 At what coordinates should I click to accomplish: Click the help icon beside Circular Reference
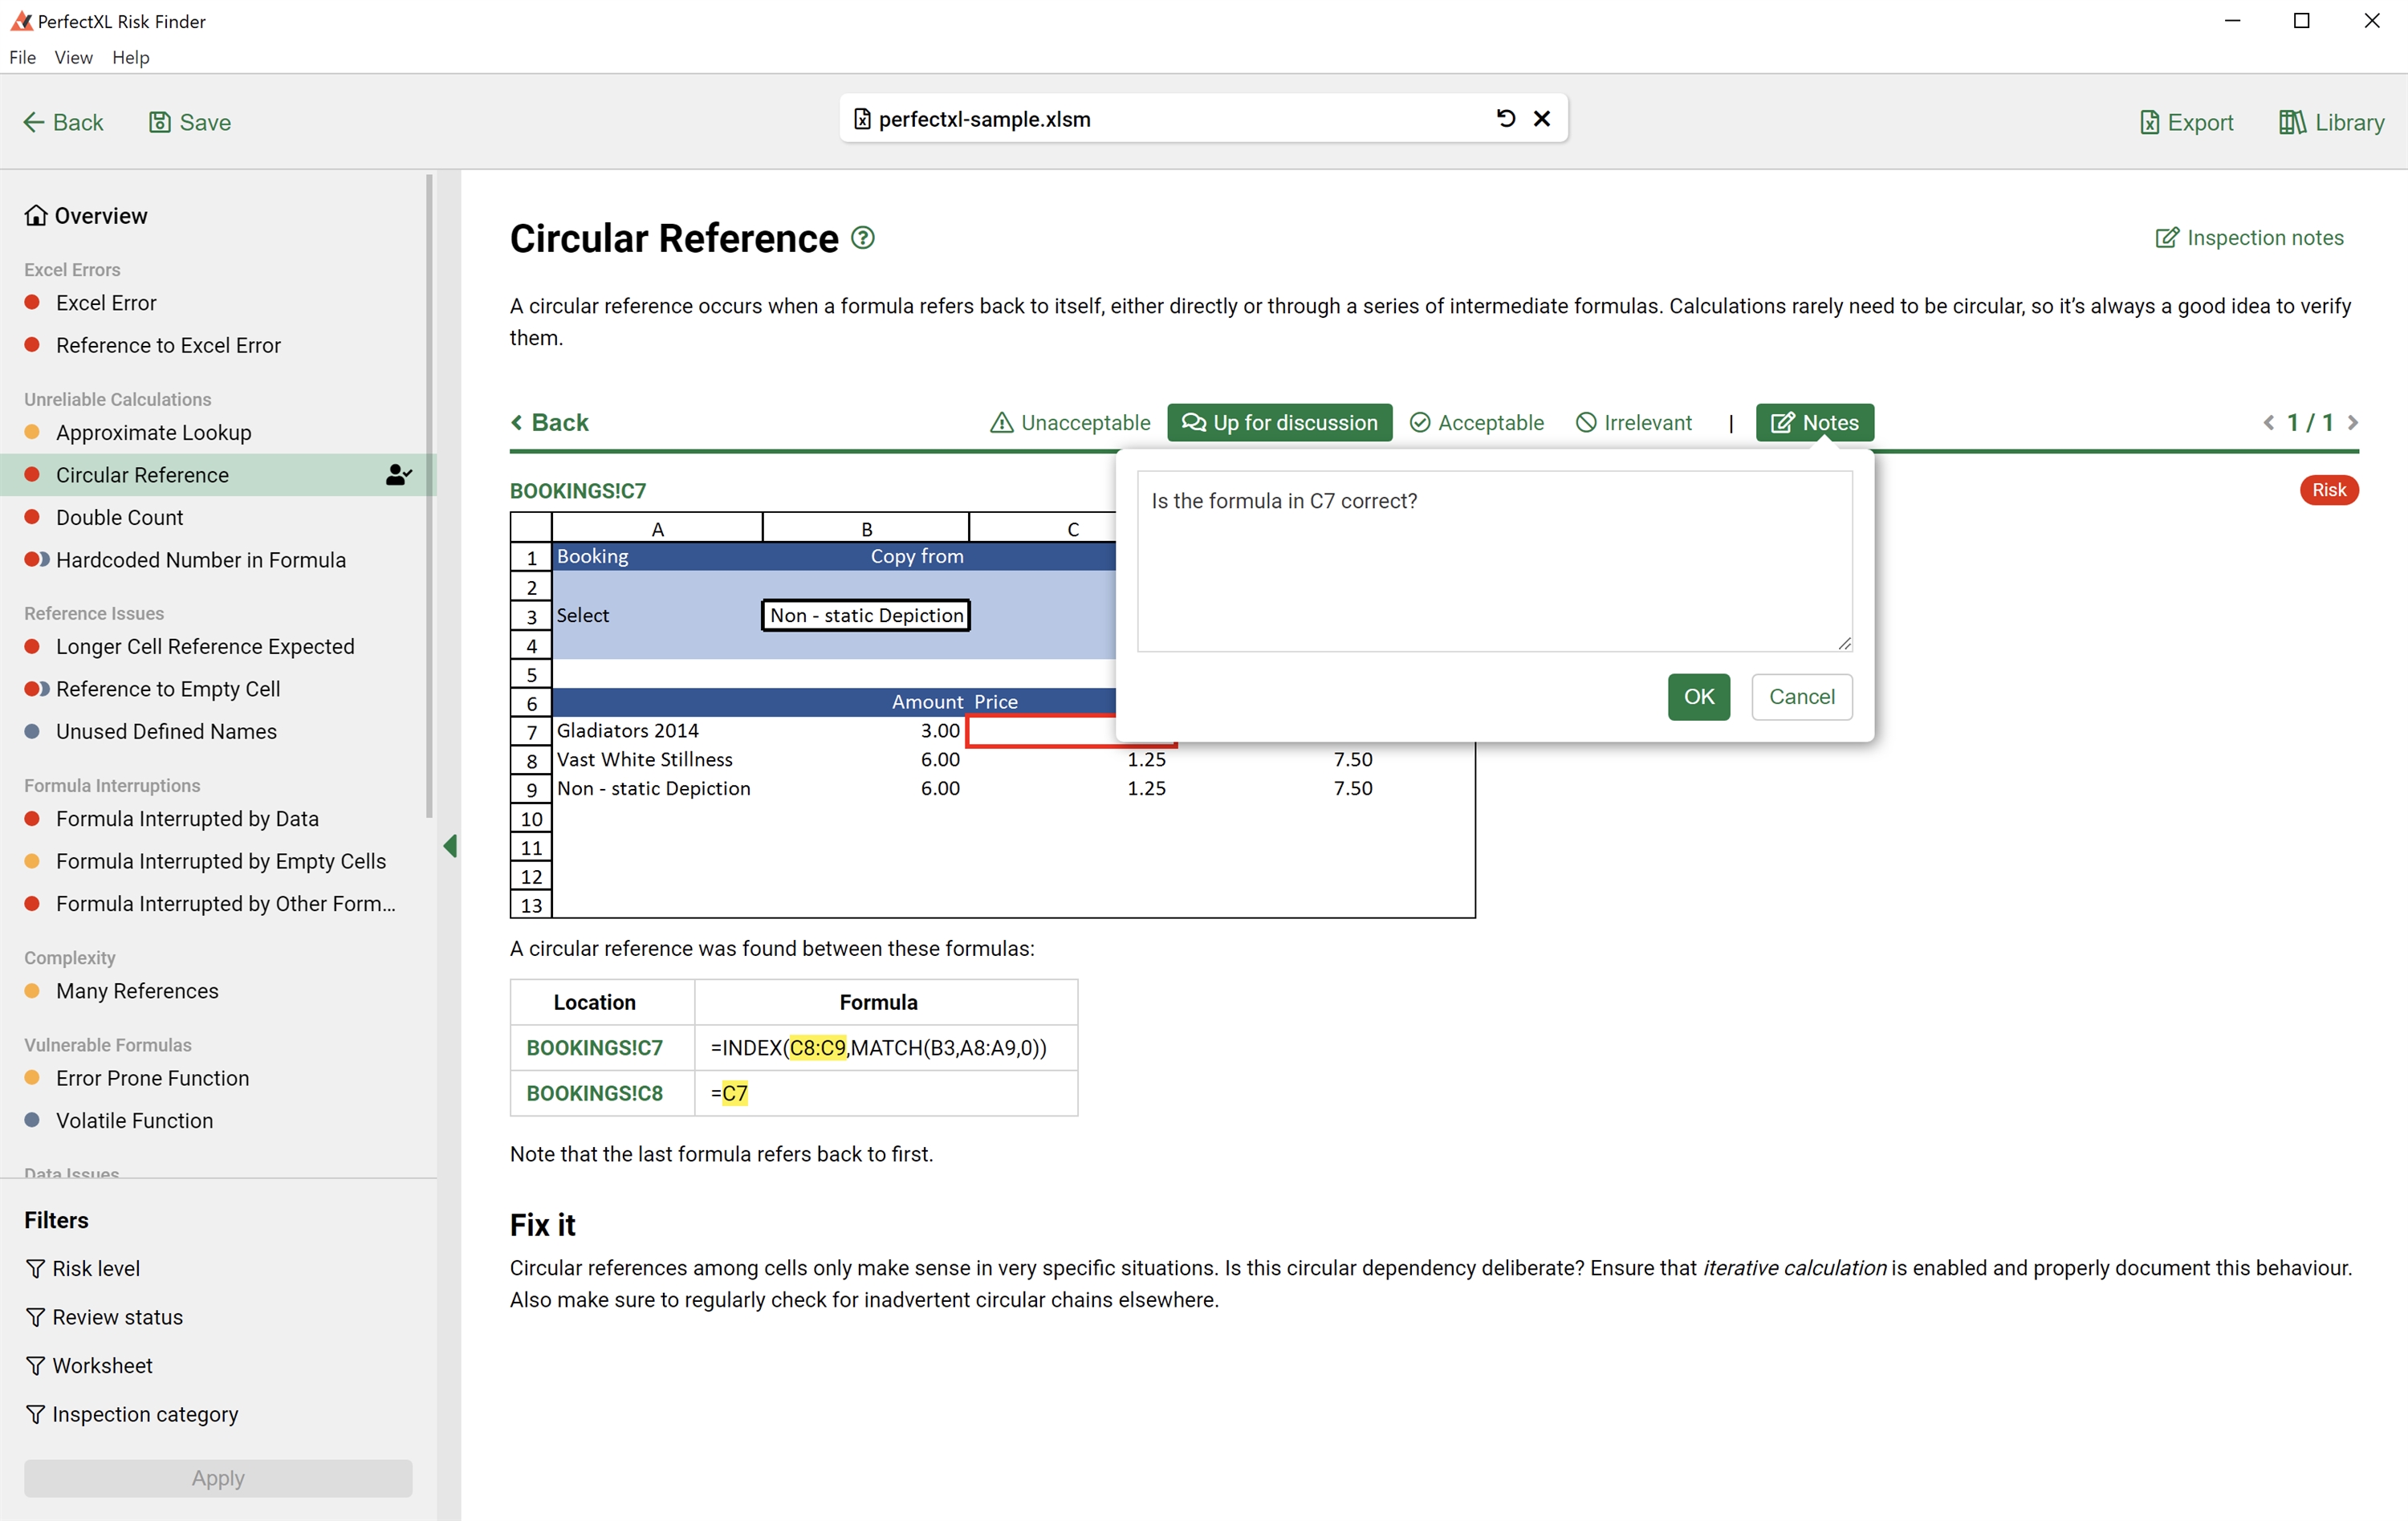coord(863,238)
